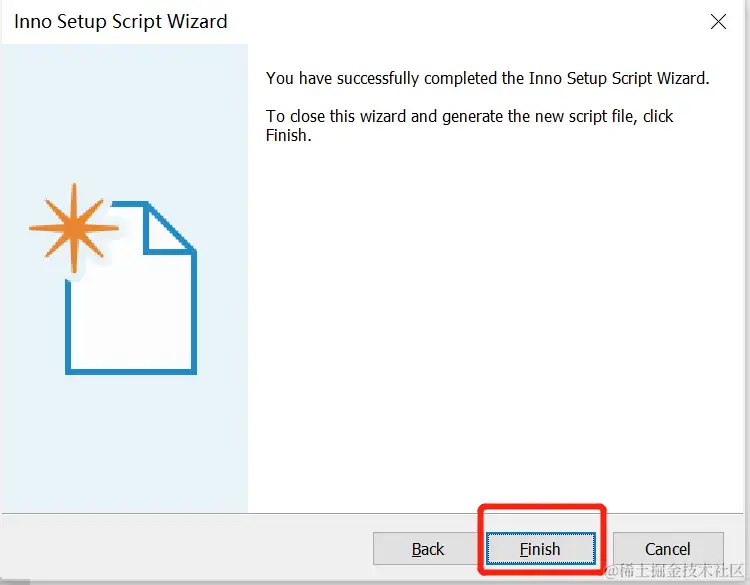This screenshot has width=750, height=585.
Task: Click the successfully completed message text
Action: pyautogui.click(x=487, y=78)
